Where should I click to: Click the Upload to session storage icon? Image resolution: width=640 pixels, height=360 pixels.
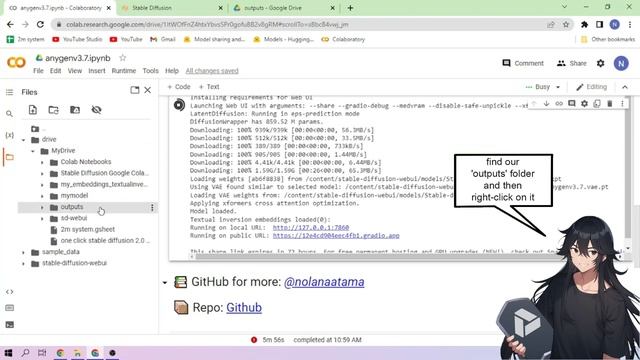[33, 110]
